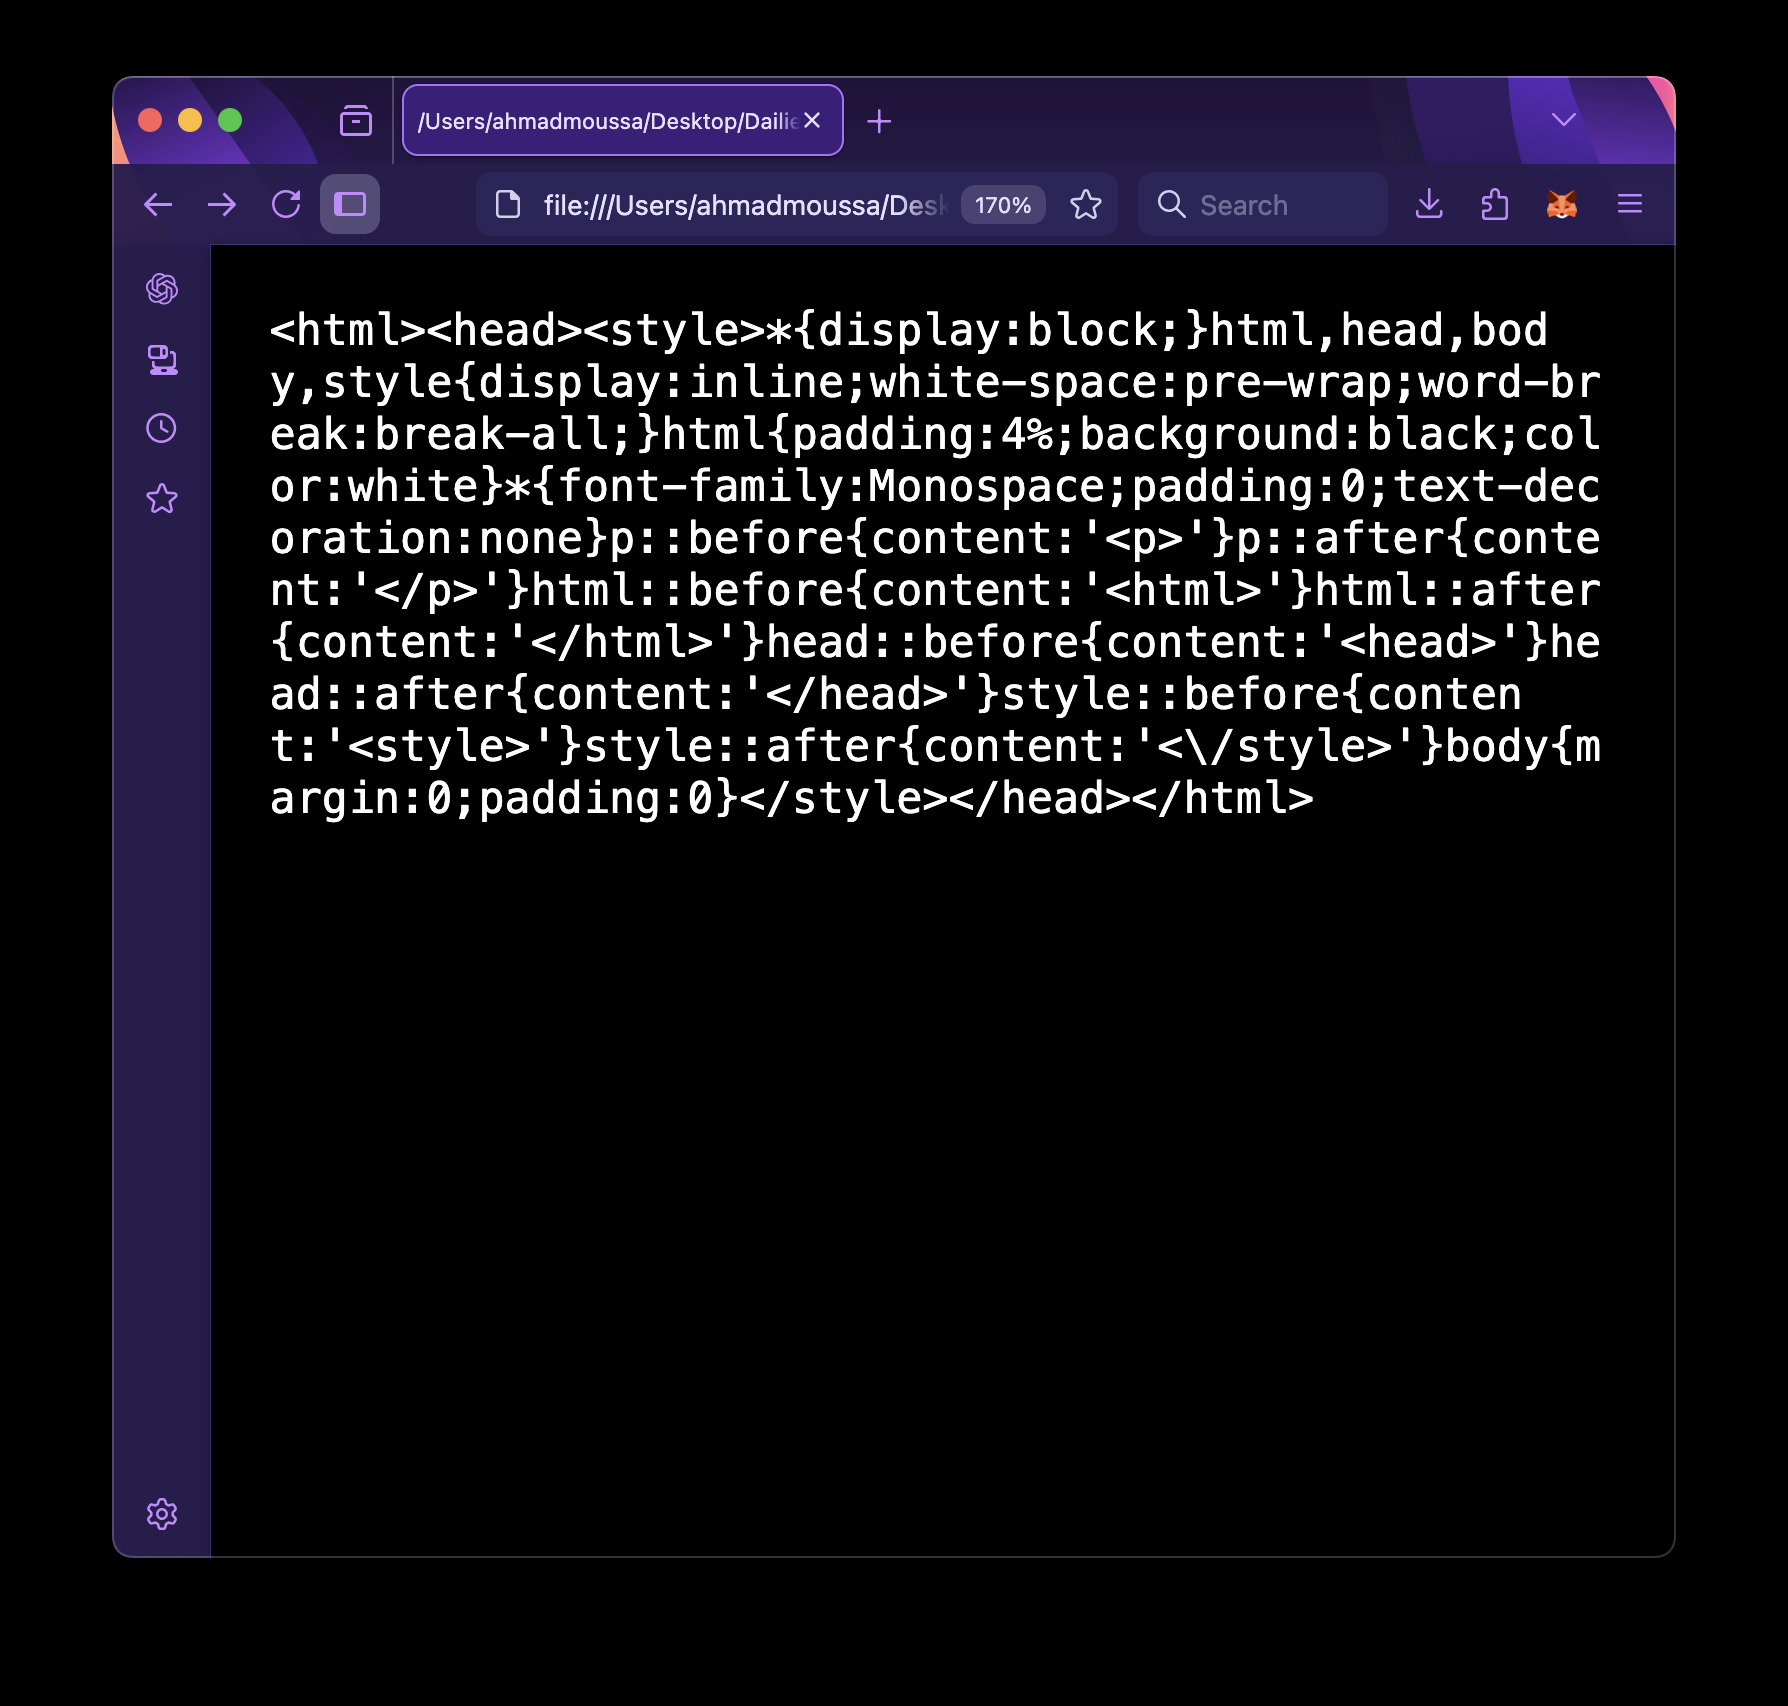Close the current tab with its X
This screenshot has width=1788, height=1706.
(812, 121)
